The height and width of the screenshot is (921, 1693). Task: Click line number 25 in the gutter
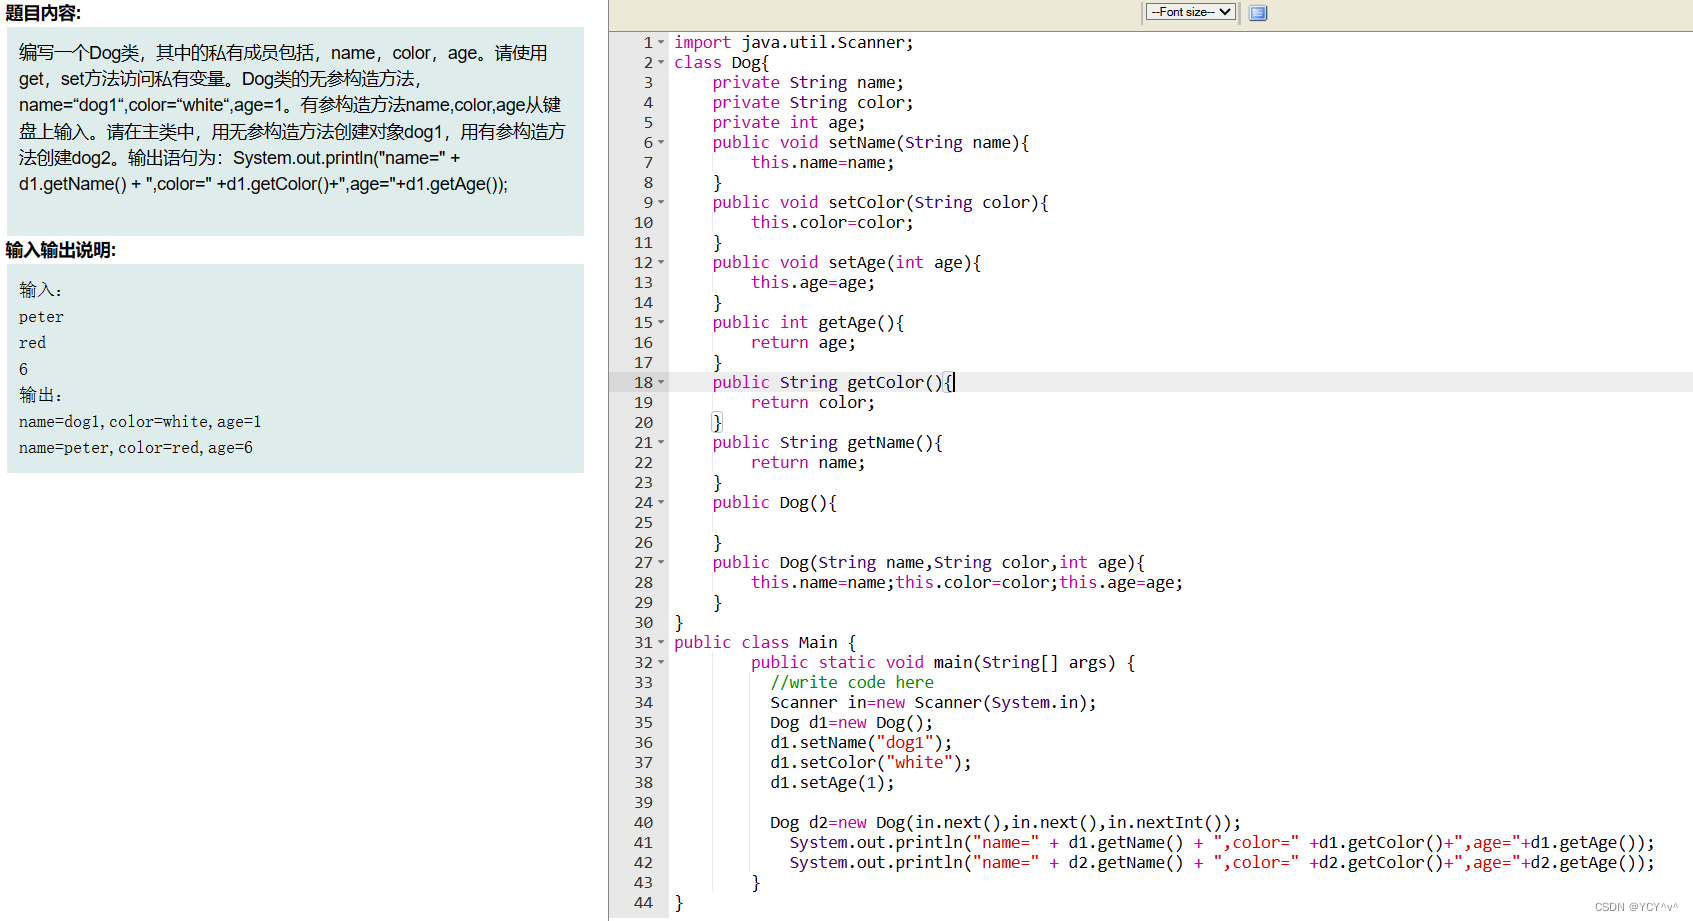[643, 522]
